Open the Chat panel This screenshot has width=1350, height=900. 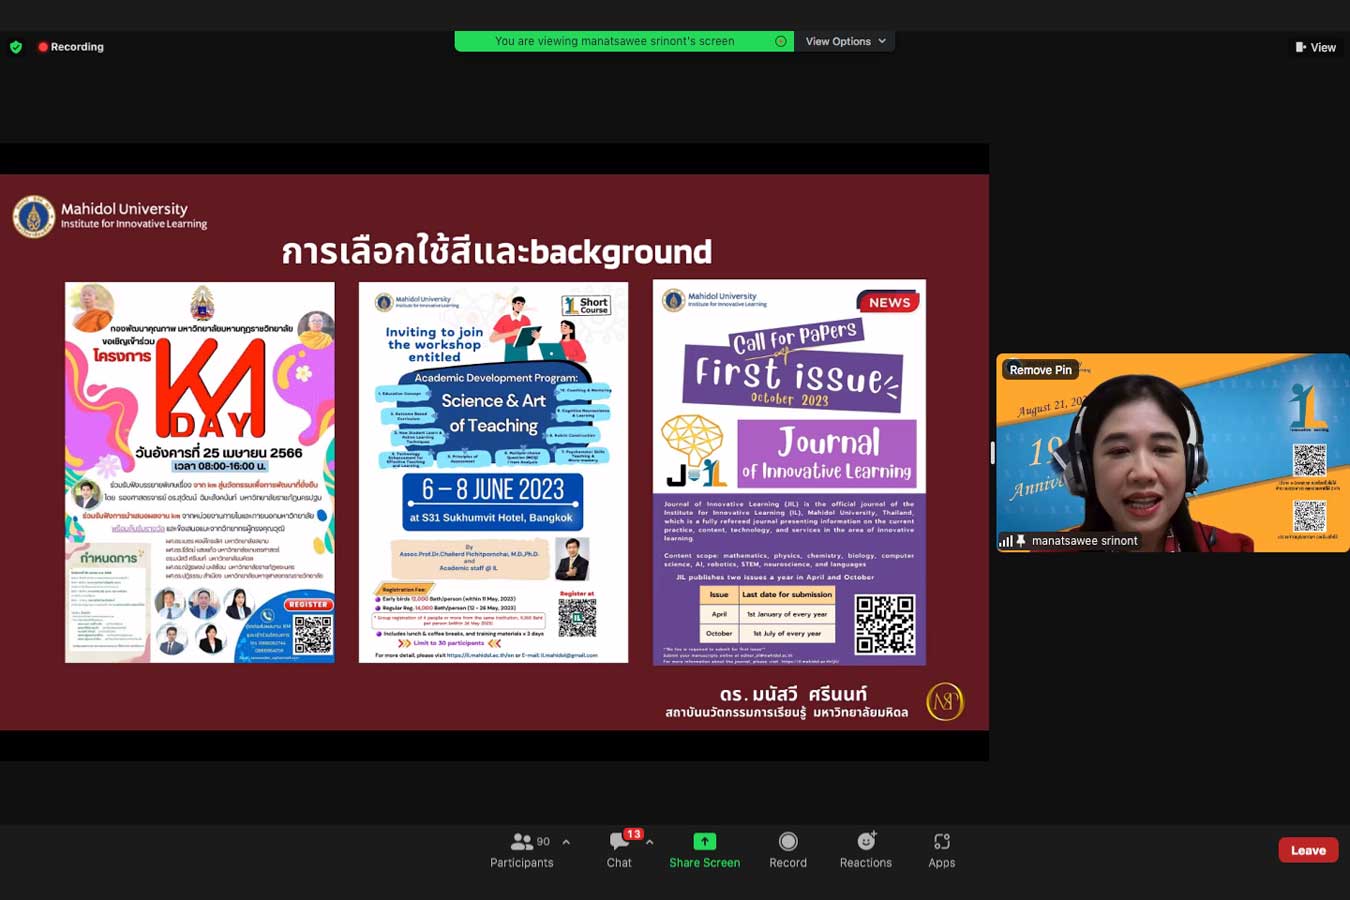(619, 850)
